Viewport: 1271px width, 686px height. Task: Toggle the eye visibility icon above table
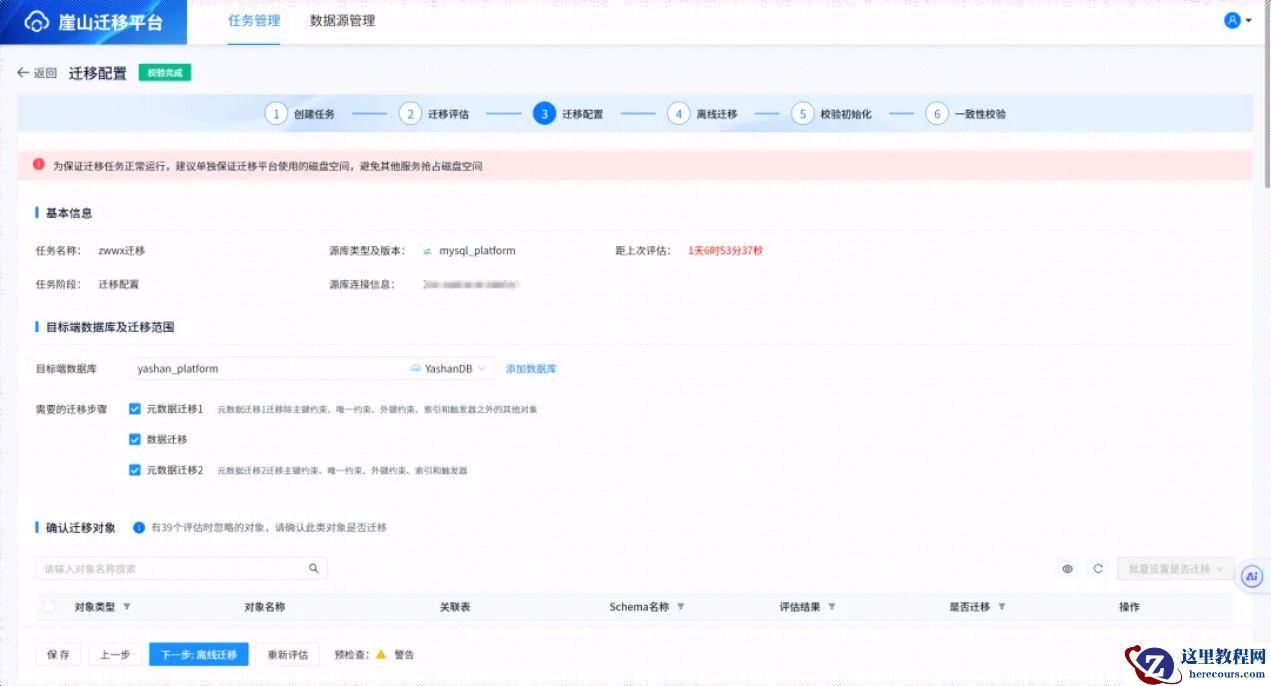click(x=1068, y=568)
